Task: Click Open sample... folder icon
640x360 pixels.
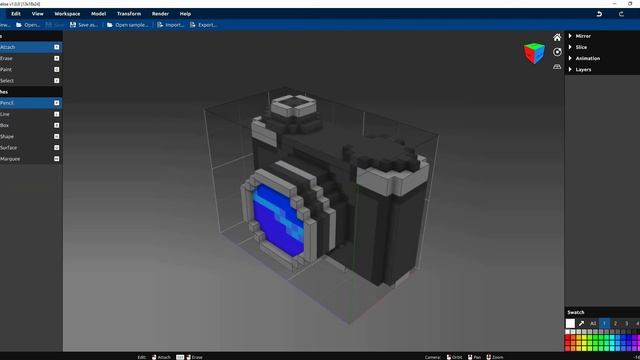Action: [109, 25]
